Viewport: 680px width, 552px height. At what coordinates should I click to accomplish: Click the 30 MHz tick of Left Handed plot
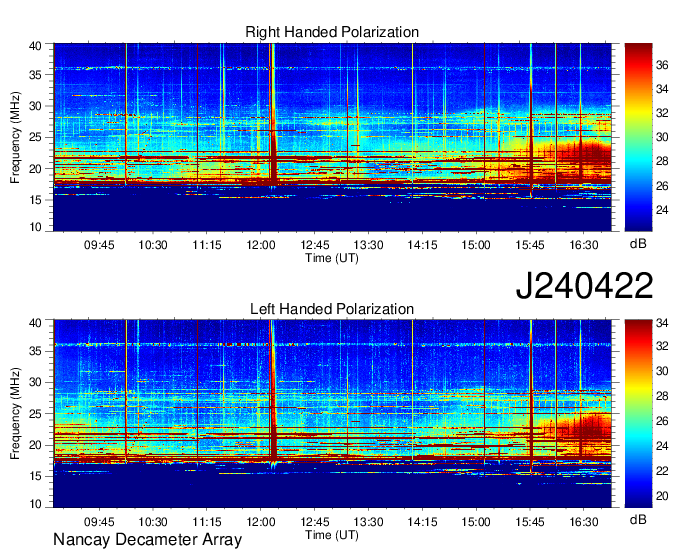36,382
